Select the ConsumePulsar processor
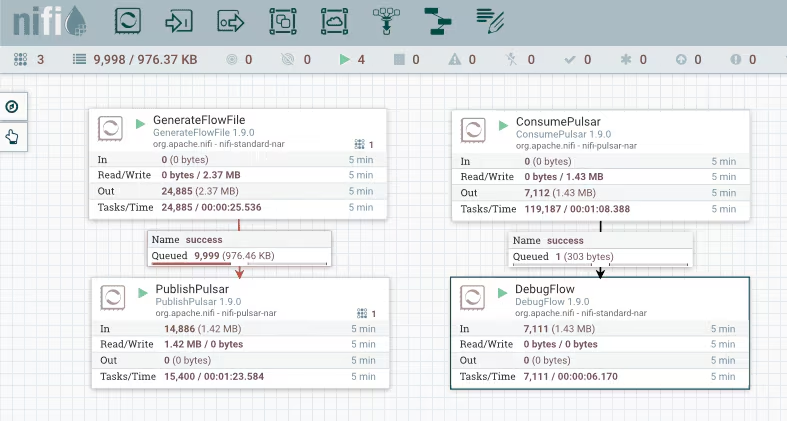Image resolution: width=787 pixels, height=421 pixels. [x=557, y=122]
